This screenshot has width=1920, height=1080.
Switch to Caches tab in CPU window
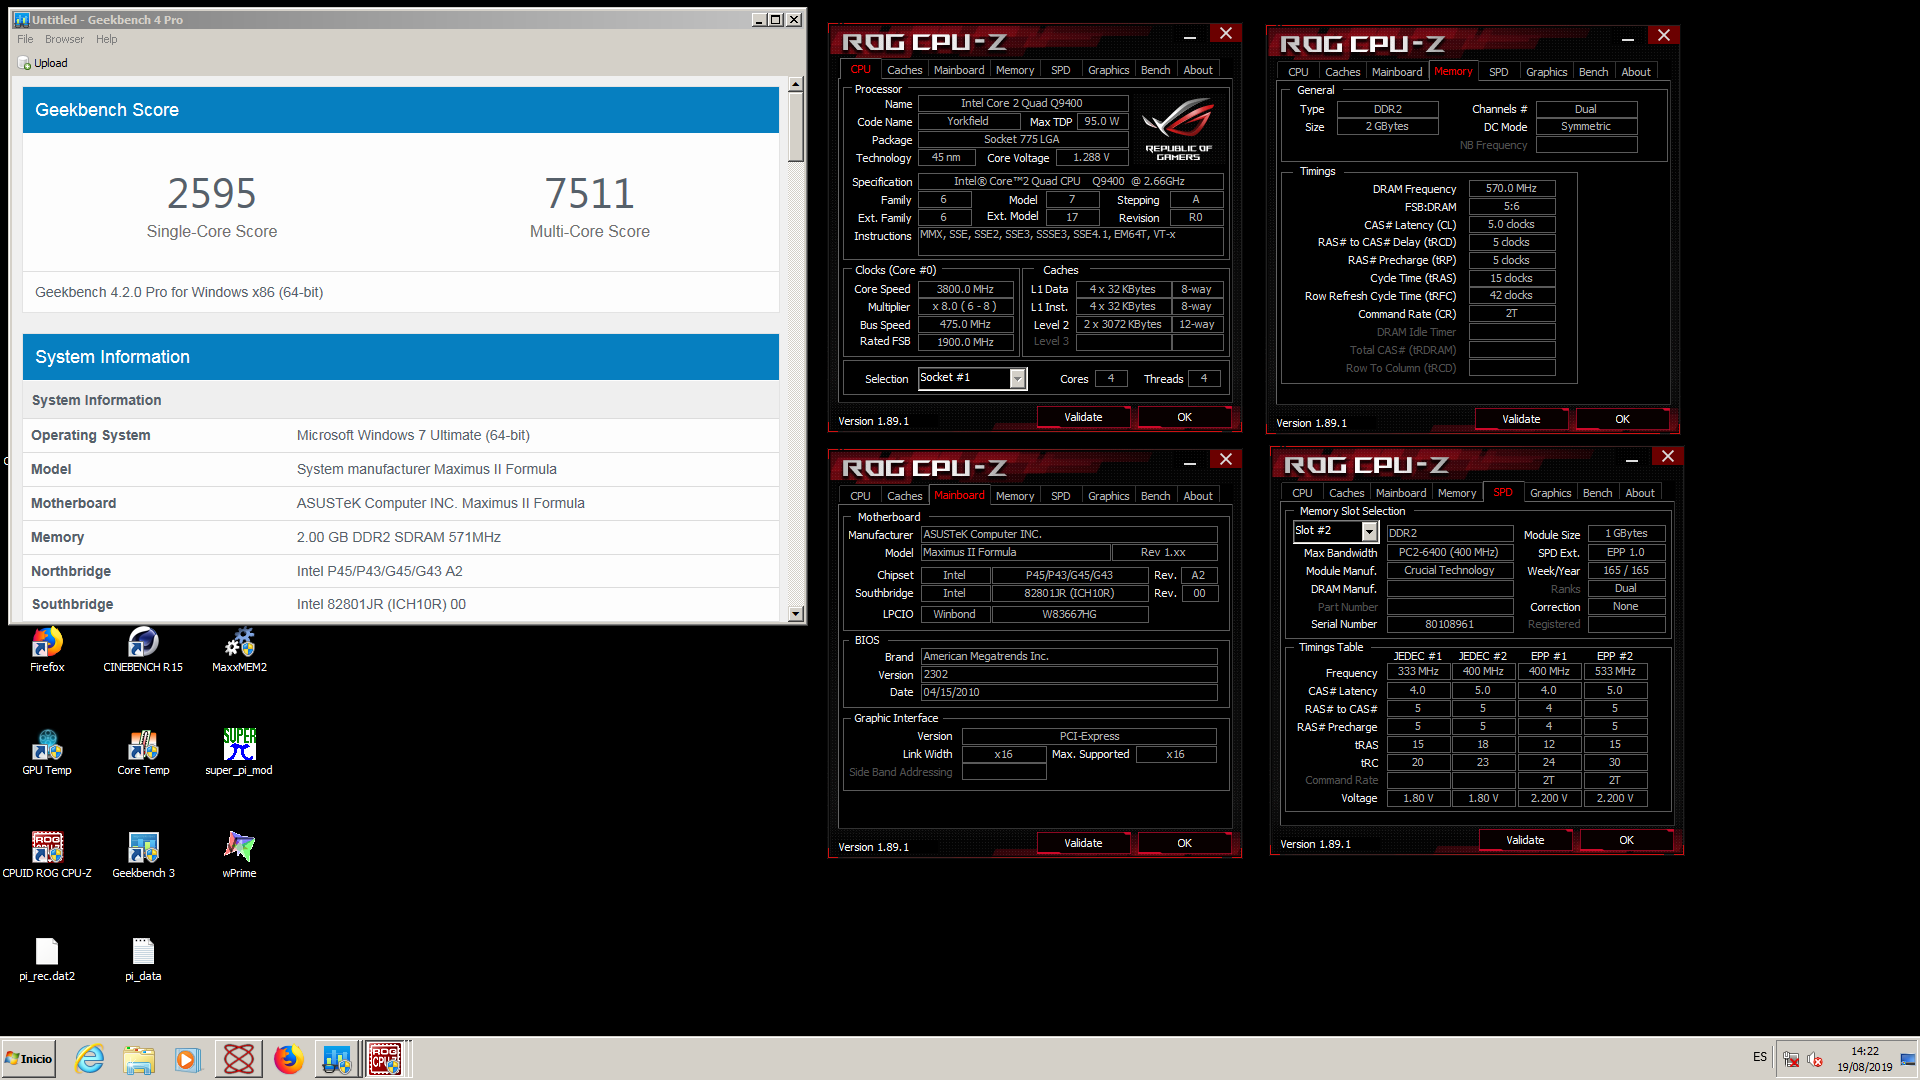click(x=904, y=70)
